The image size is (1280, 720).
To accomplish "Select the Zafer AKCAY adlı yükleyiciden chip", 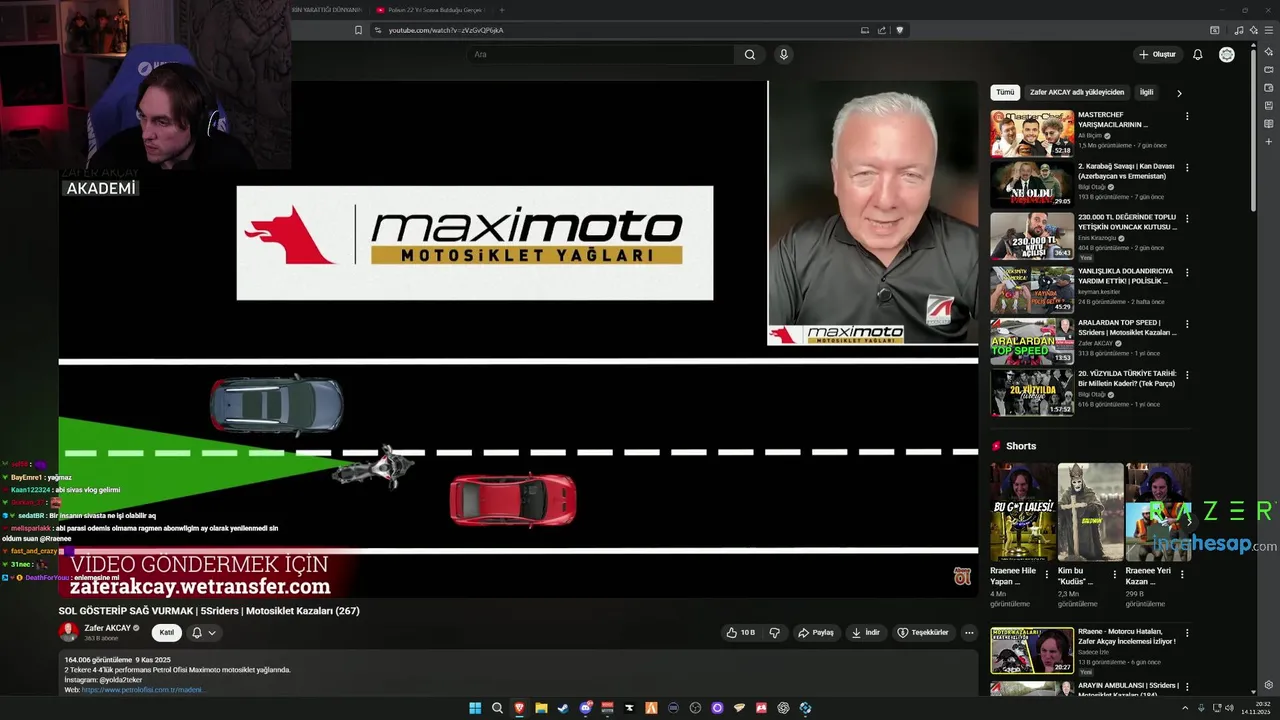I will click(x=1077, y=92).
